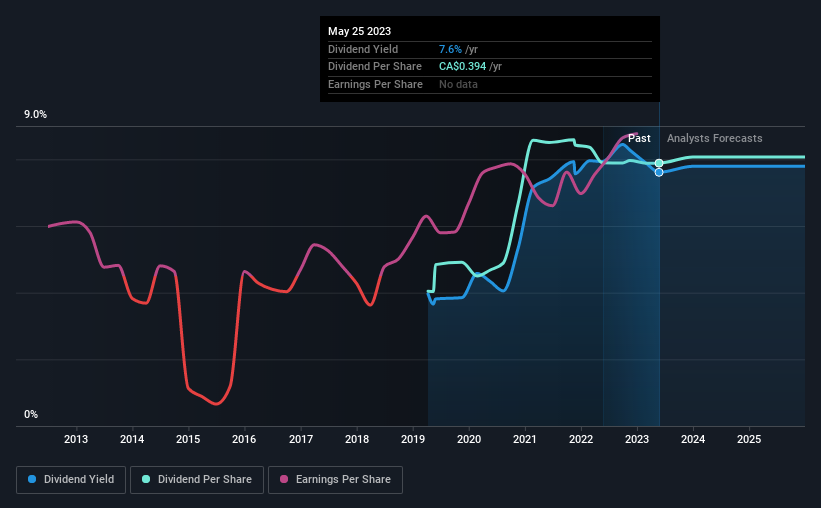
Task: Click the 2013 x-axis label
Action: 76,439
